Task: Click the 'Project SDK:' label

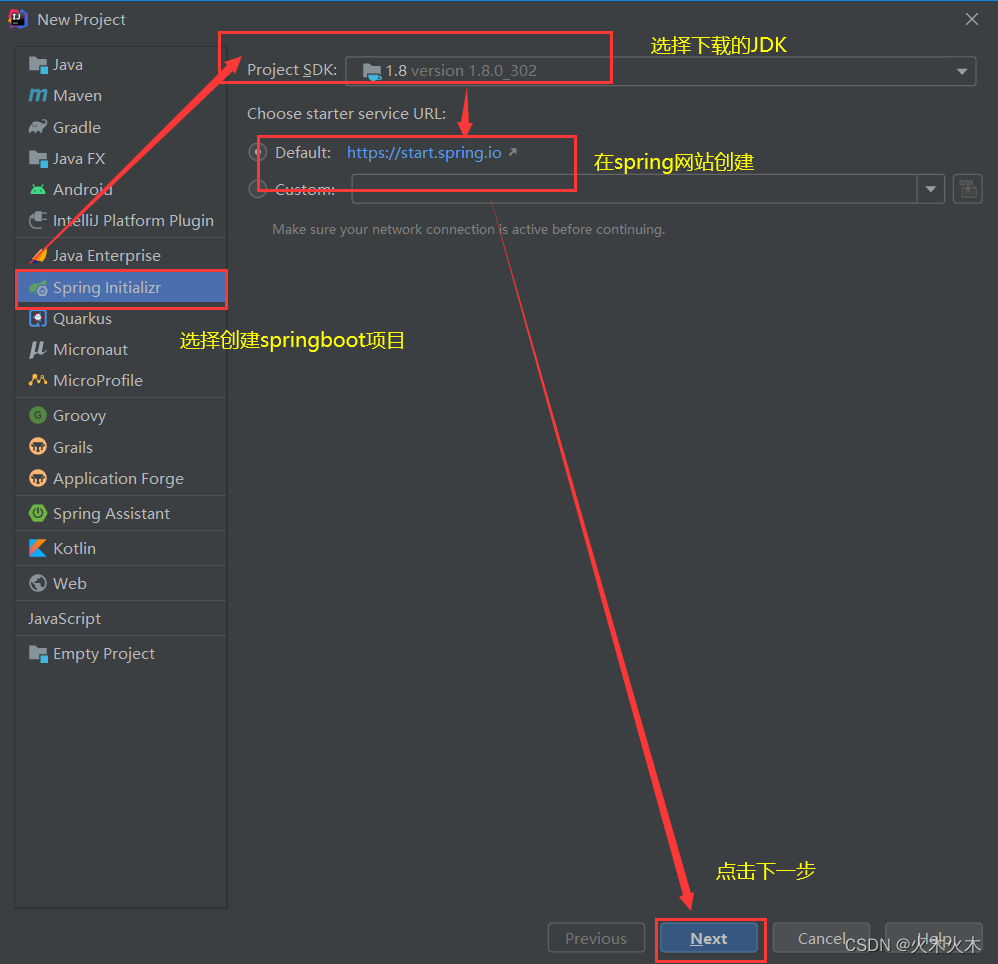Action: point(292,70)
